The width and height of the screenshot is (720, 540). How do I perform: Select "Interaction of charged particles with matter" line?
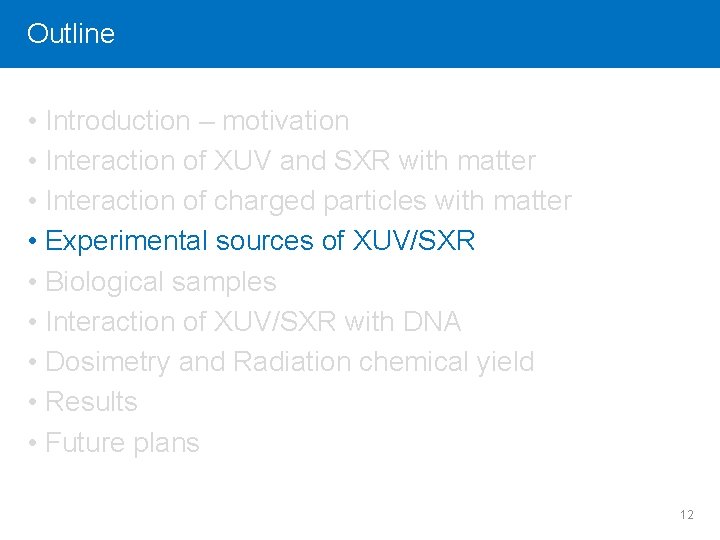pos(308,201)
